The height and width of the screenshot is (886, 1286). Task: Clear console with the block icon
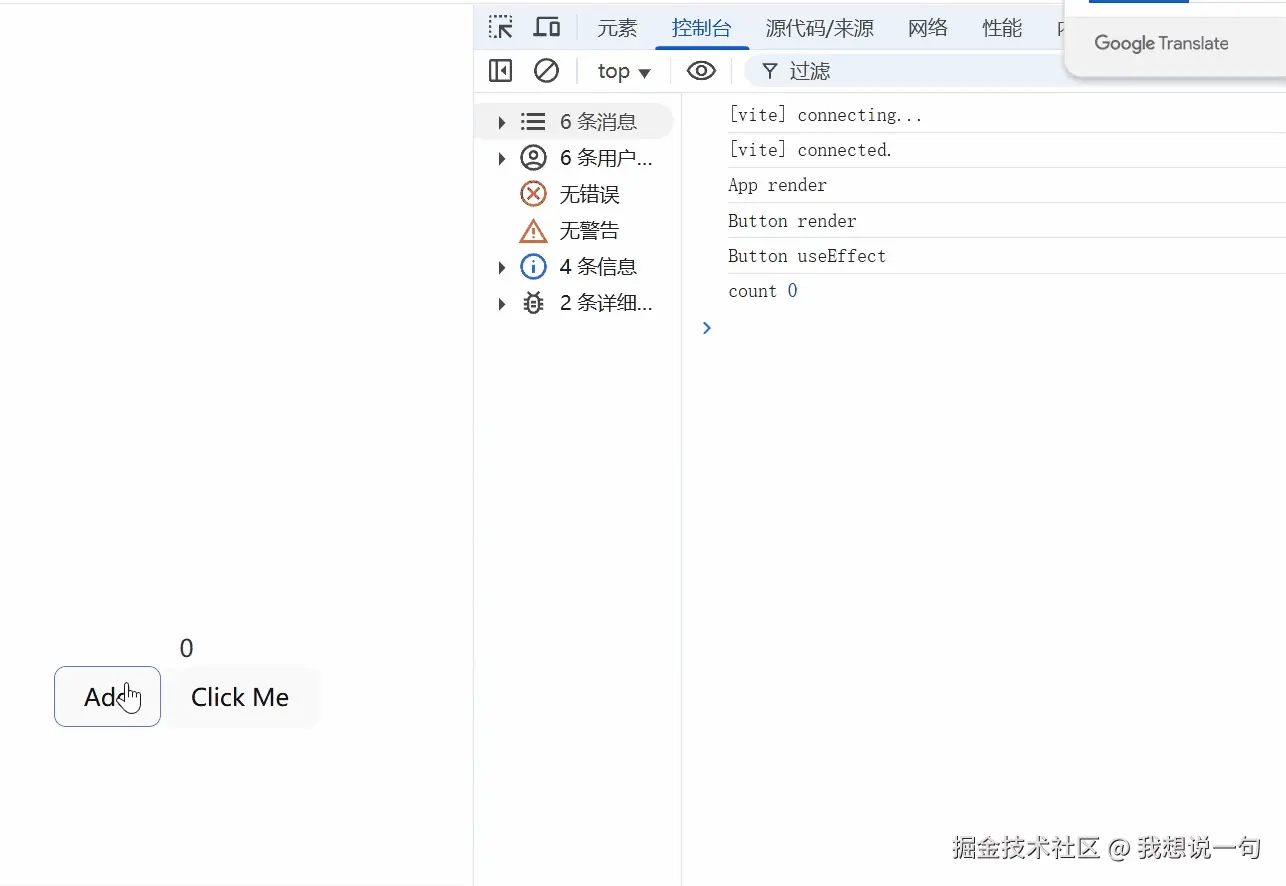546,71
